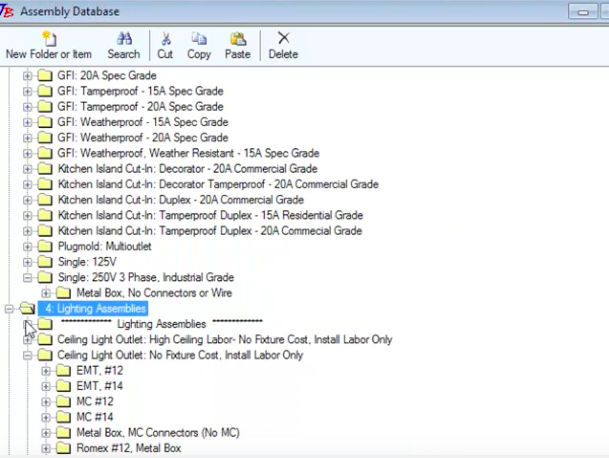Click the Delete X icon

[x=284, y=38]
